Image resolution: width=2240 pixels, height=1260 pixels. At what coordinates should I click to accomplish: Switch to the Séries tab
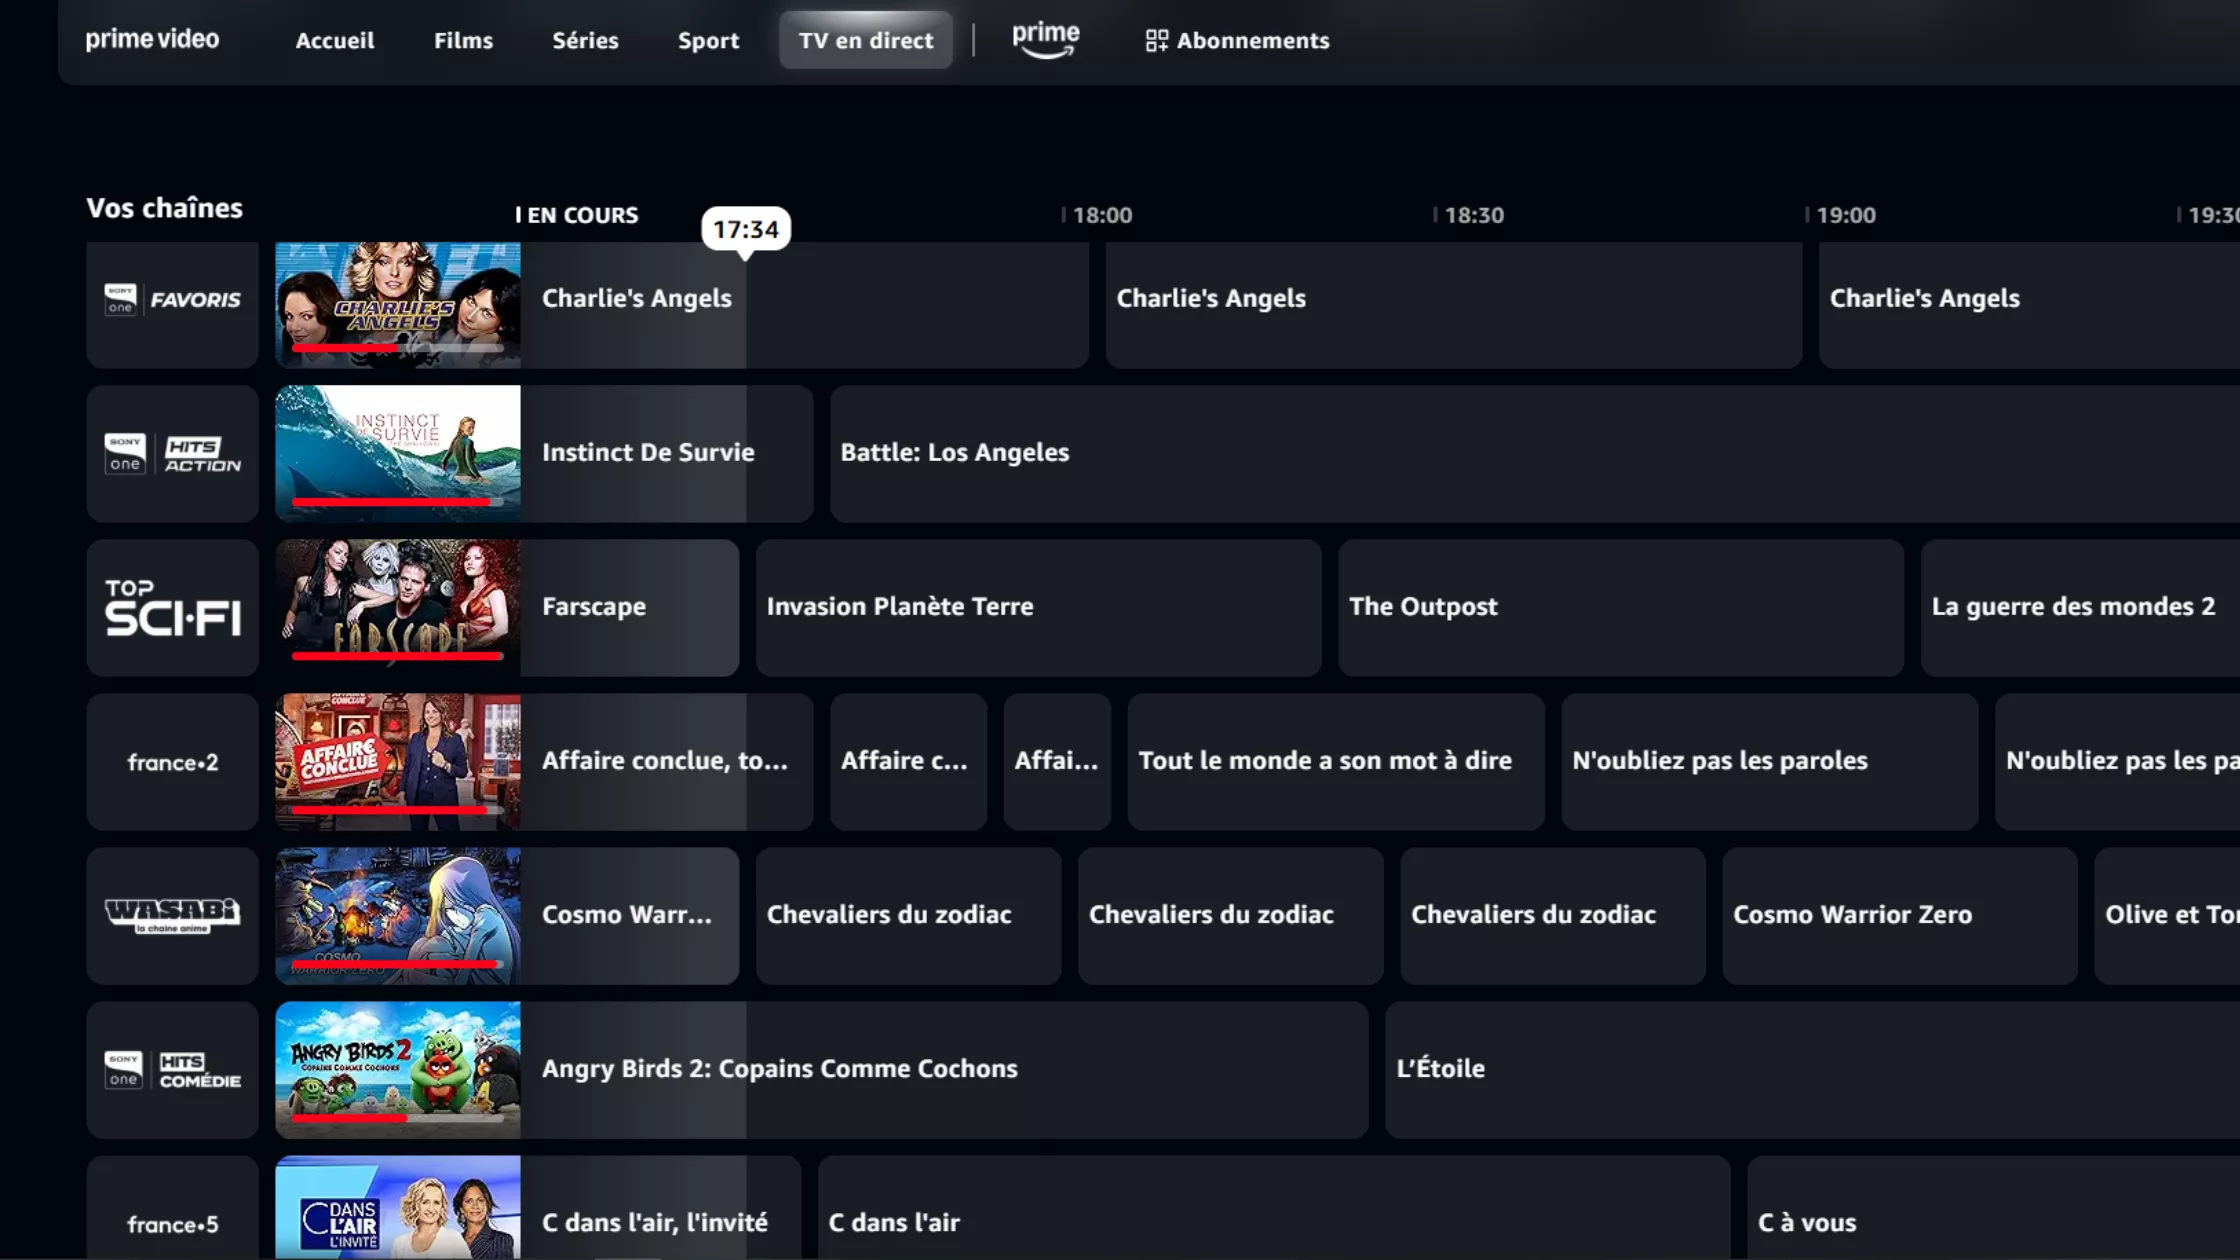pos(584,40)
